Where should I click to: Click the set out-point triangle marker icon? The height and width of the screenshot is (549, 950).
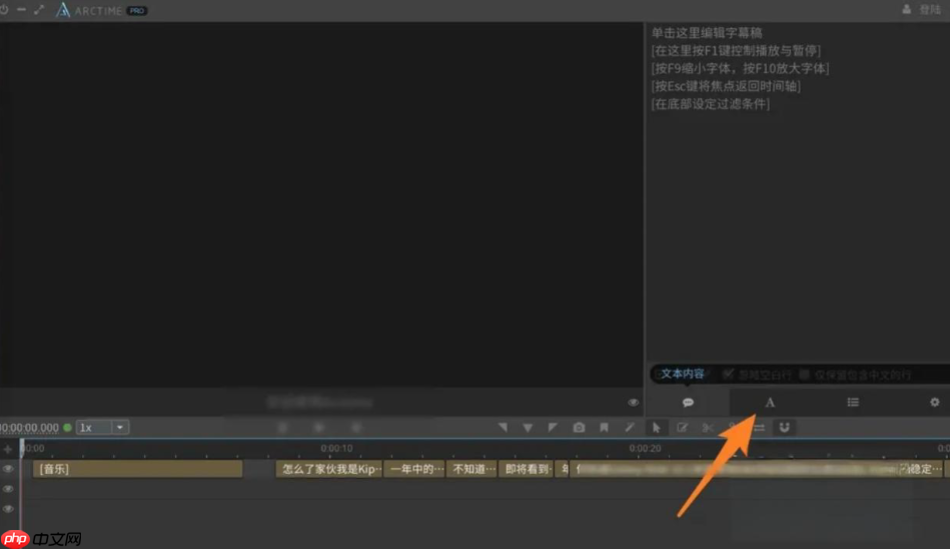[x=553, y=427]
